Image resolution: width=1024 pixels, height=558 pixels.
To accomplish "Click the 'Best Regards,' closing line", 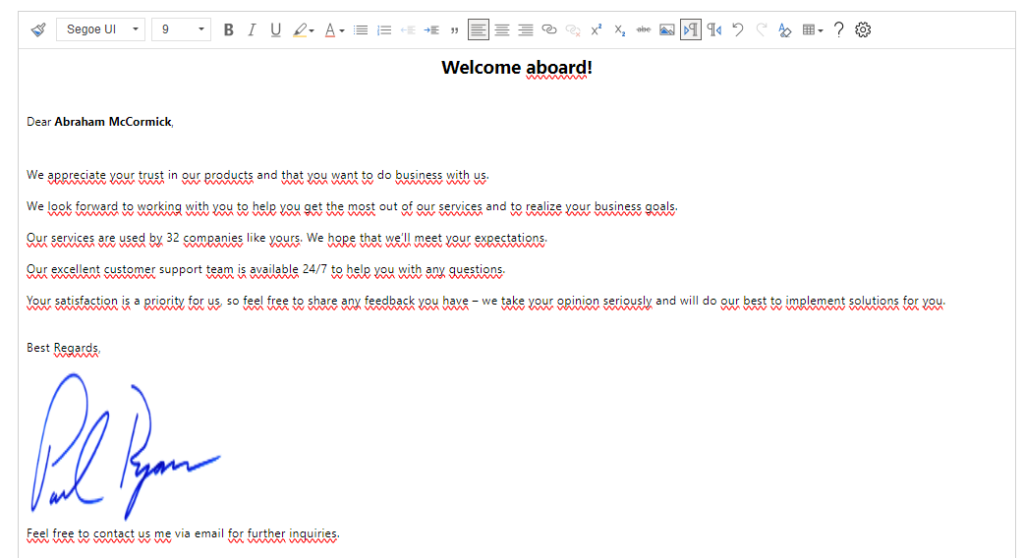I will pyautogui.click(x=63, y=348).
